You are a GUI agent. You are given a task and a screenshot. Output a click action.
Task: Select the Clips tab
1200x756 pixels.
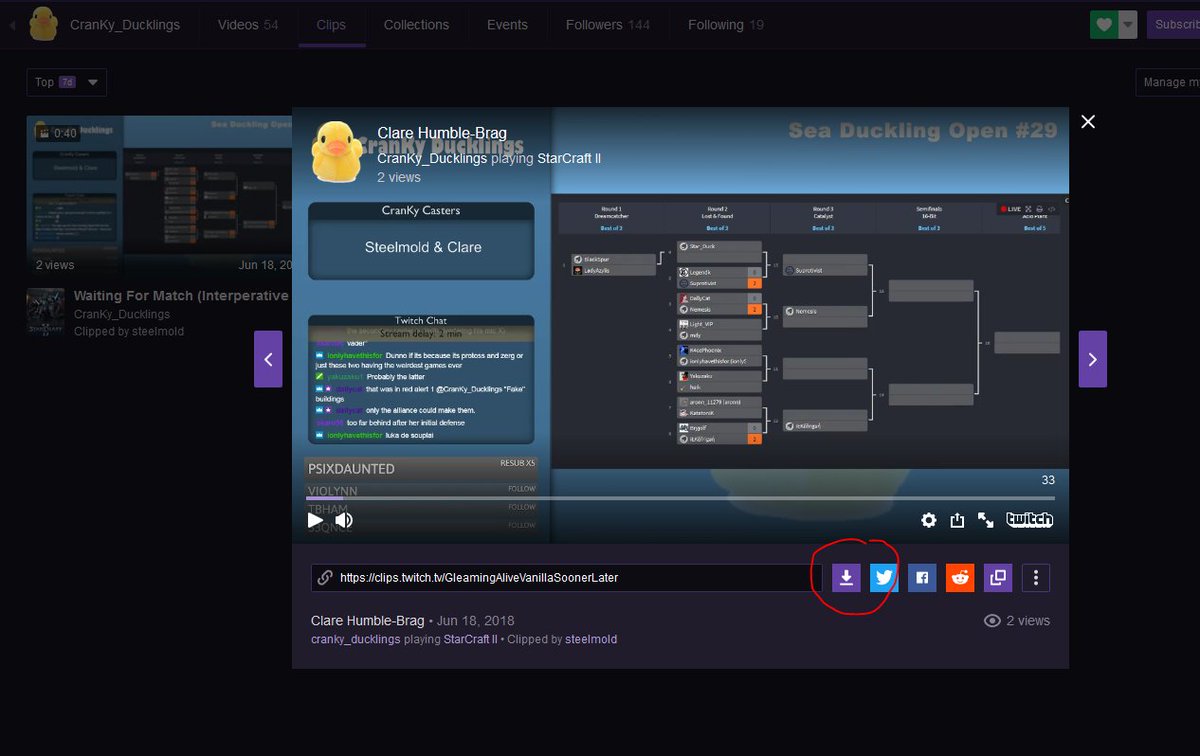point(331,24)
